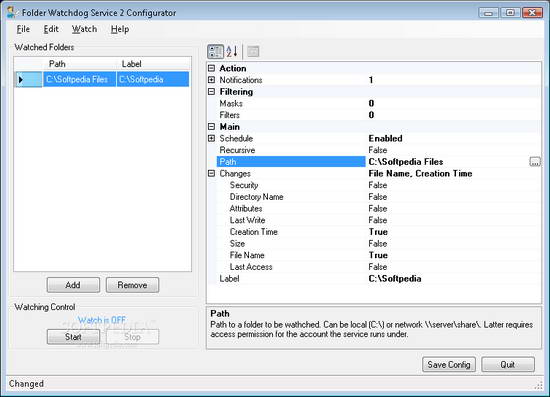This screenshot has height=397, width=550.
Task: Collapse the Action category
Action: [x=211, y=68]
